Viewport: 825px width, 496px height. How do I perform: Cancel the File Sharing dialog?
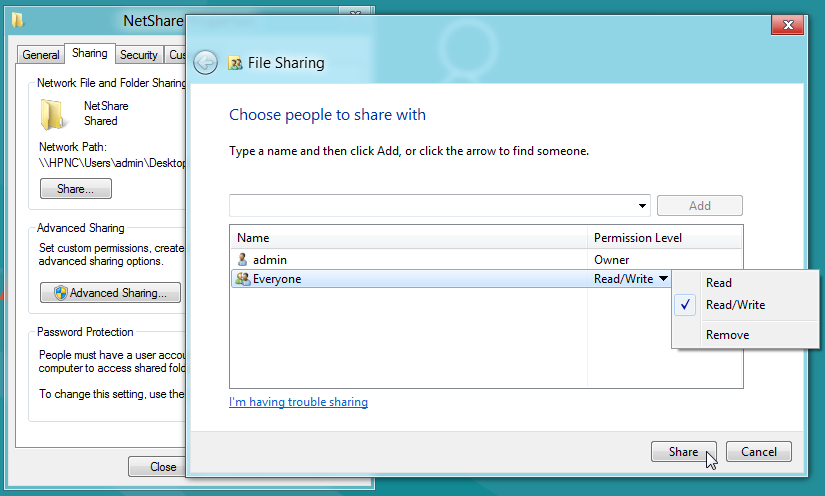point(758,452)
